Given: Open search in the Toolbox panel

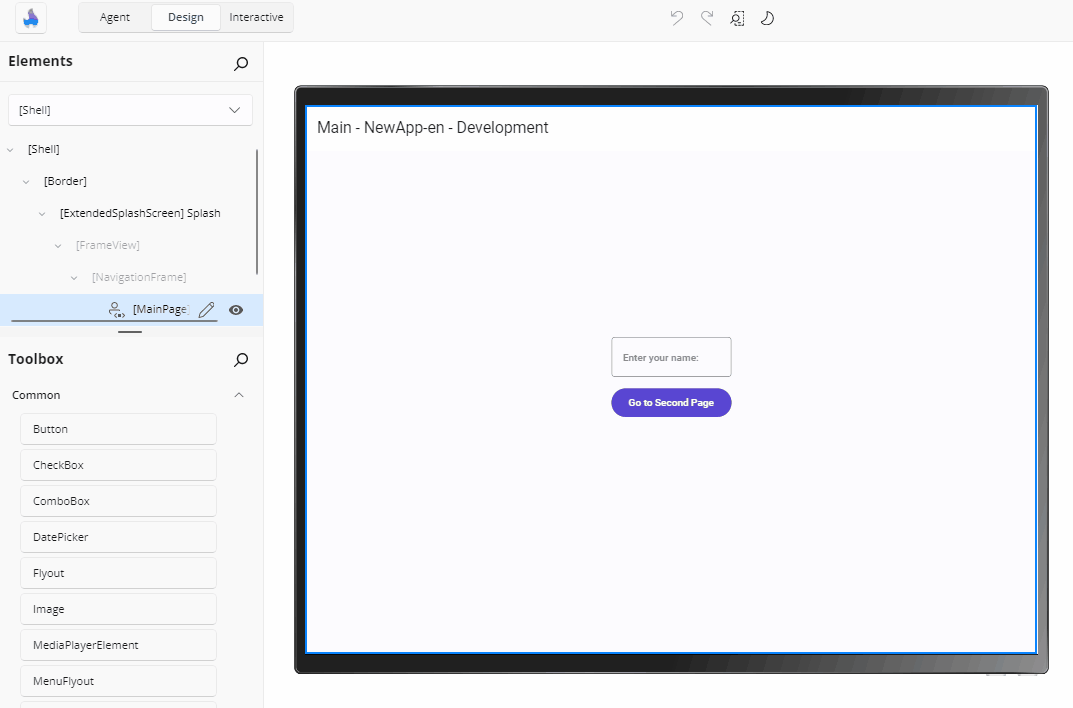Looking at the screenshot, I should 240,360.
